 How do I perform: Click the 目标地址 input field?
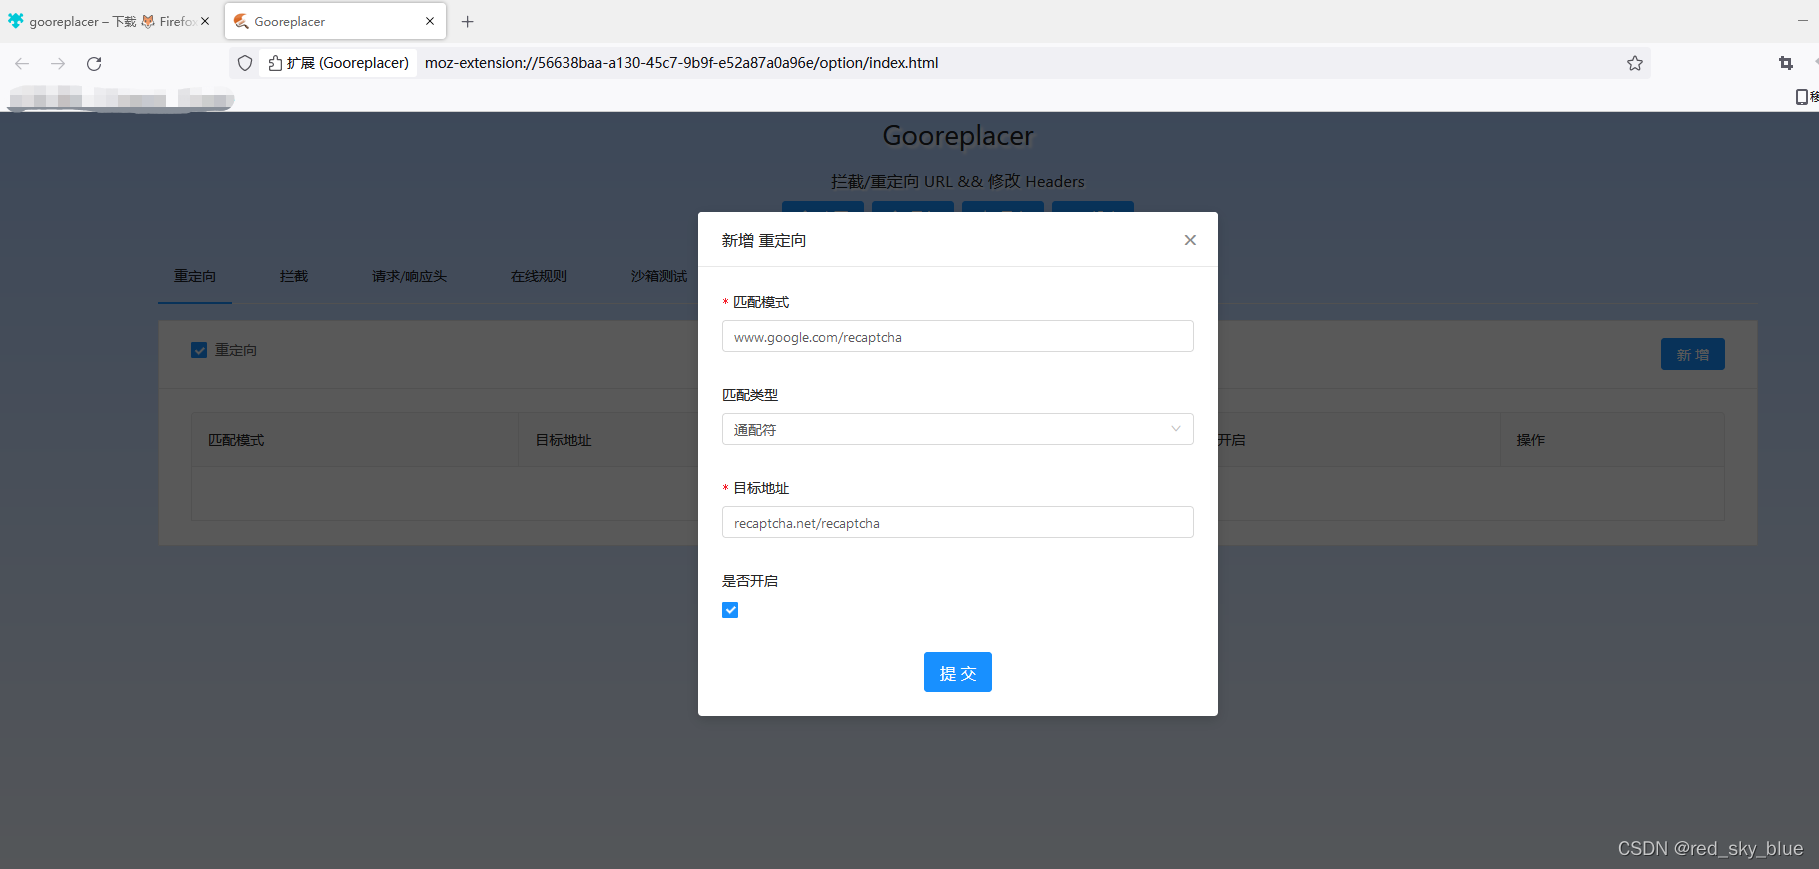click(x=957, y=522)
